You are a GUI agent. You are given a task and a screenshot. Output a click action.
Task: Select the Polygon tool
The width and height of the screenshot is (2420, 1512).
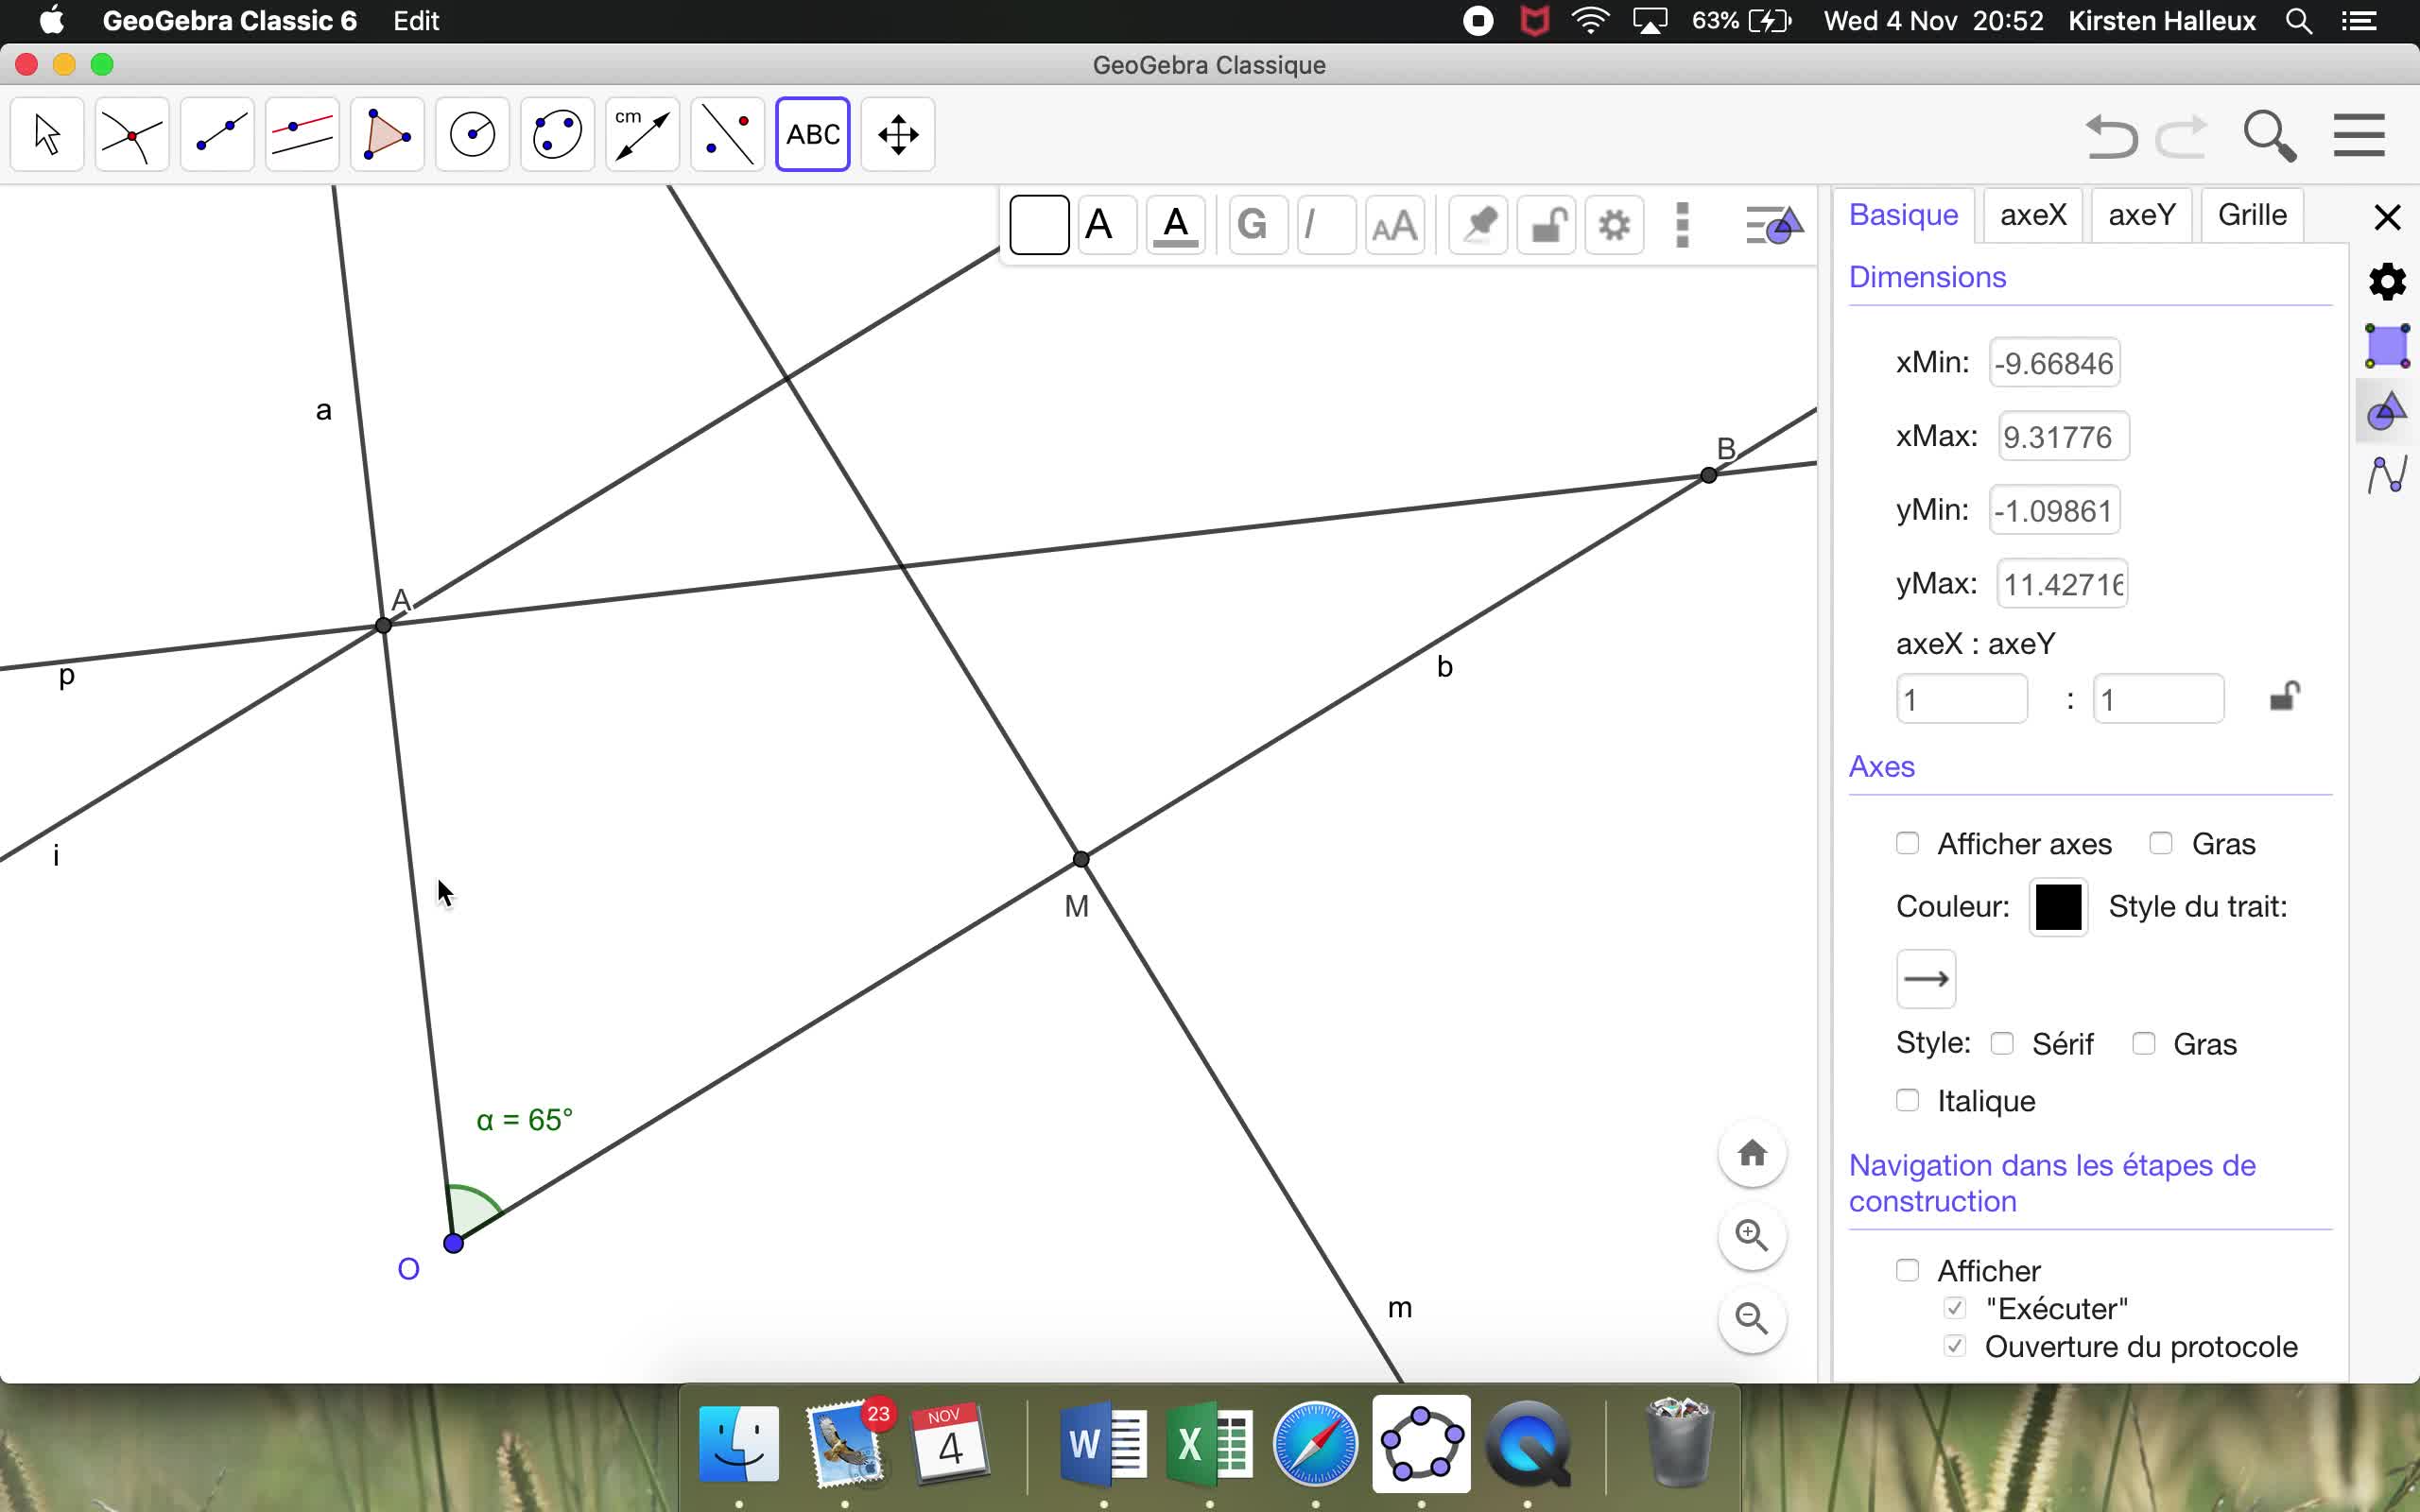[387, 134]
